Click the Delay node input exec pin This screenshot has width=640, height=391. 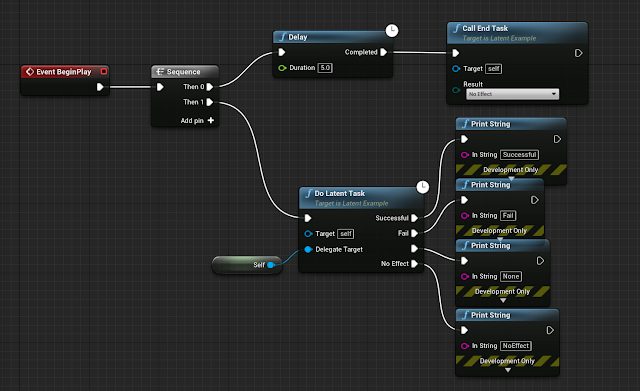point(282,52)
